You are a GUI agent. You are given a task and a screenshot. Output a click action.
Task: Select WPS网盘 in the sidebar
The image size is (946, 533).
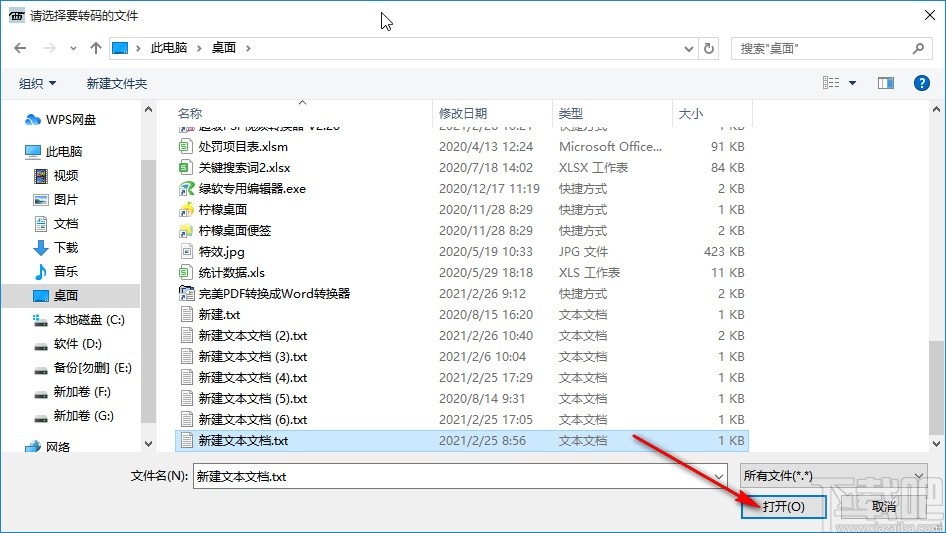coord(60,120)
